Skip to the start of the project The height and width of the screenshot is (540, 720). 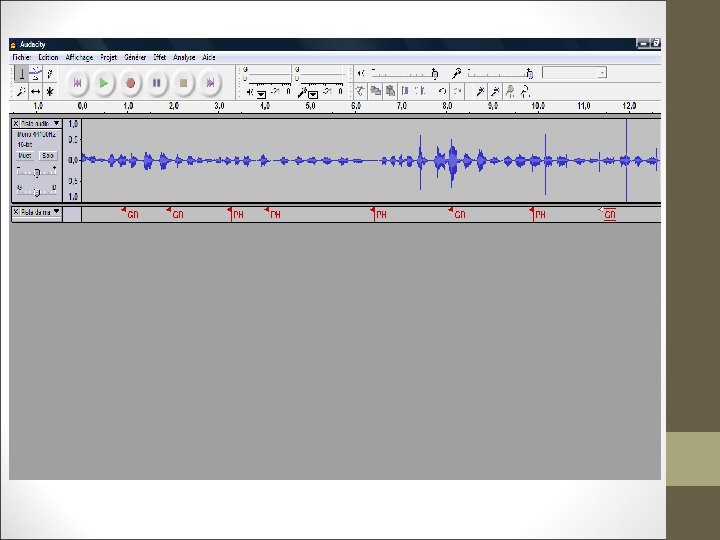[77, 83]
